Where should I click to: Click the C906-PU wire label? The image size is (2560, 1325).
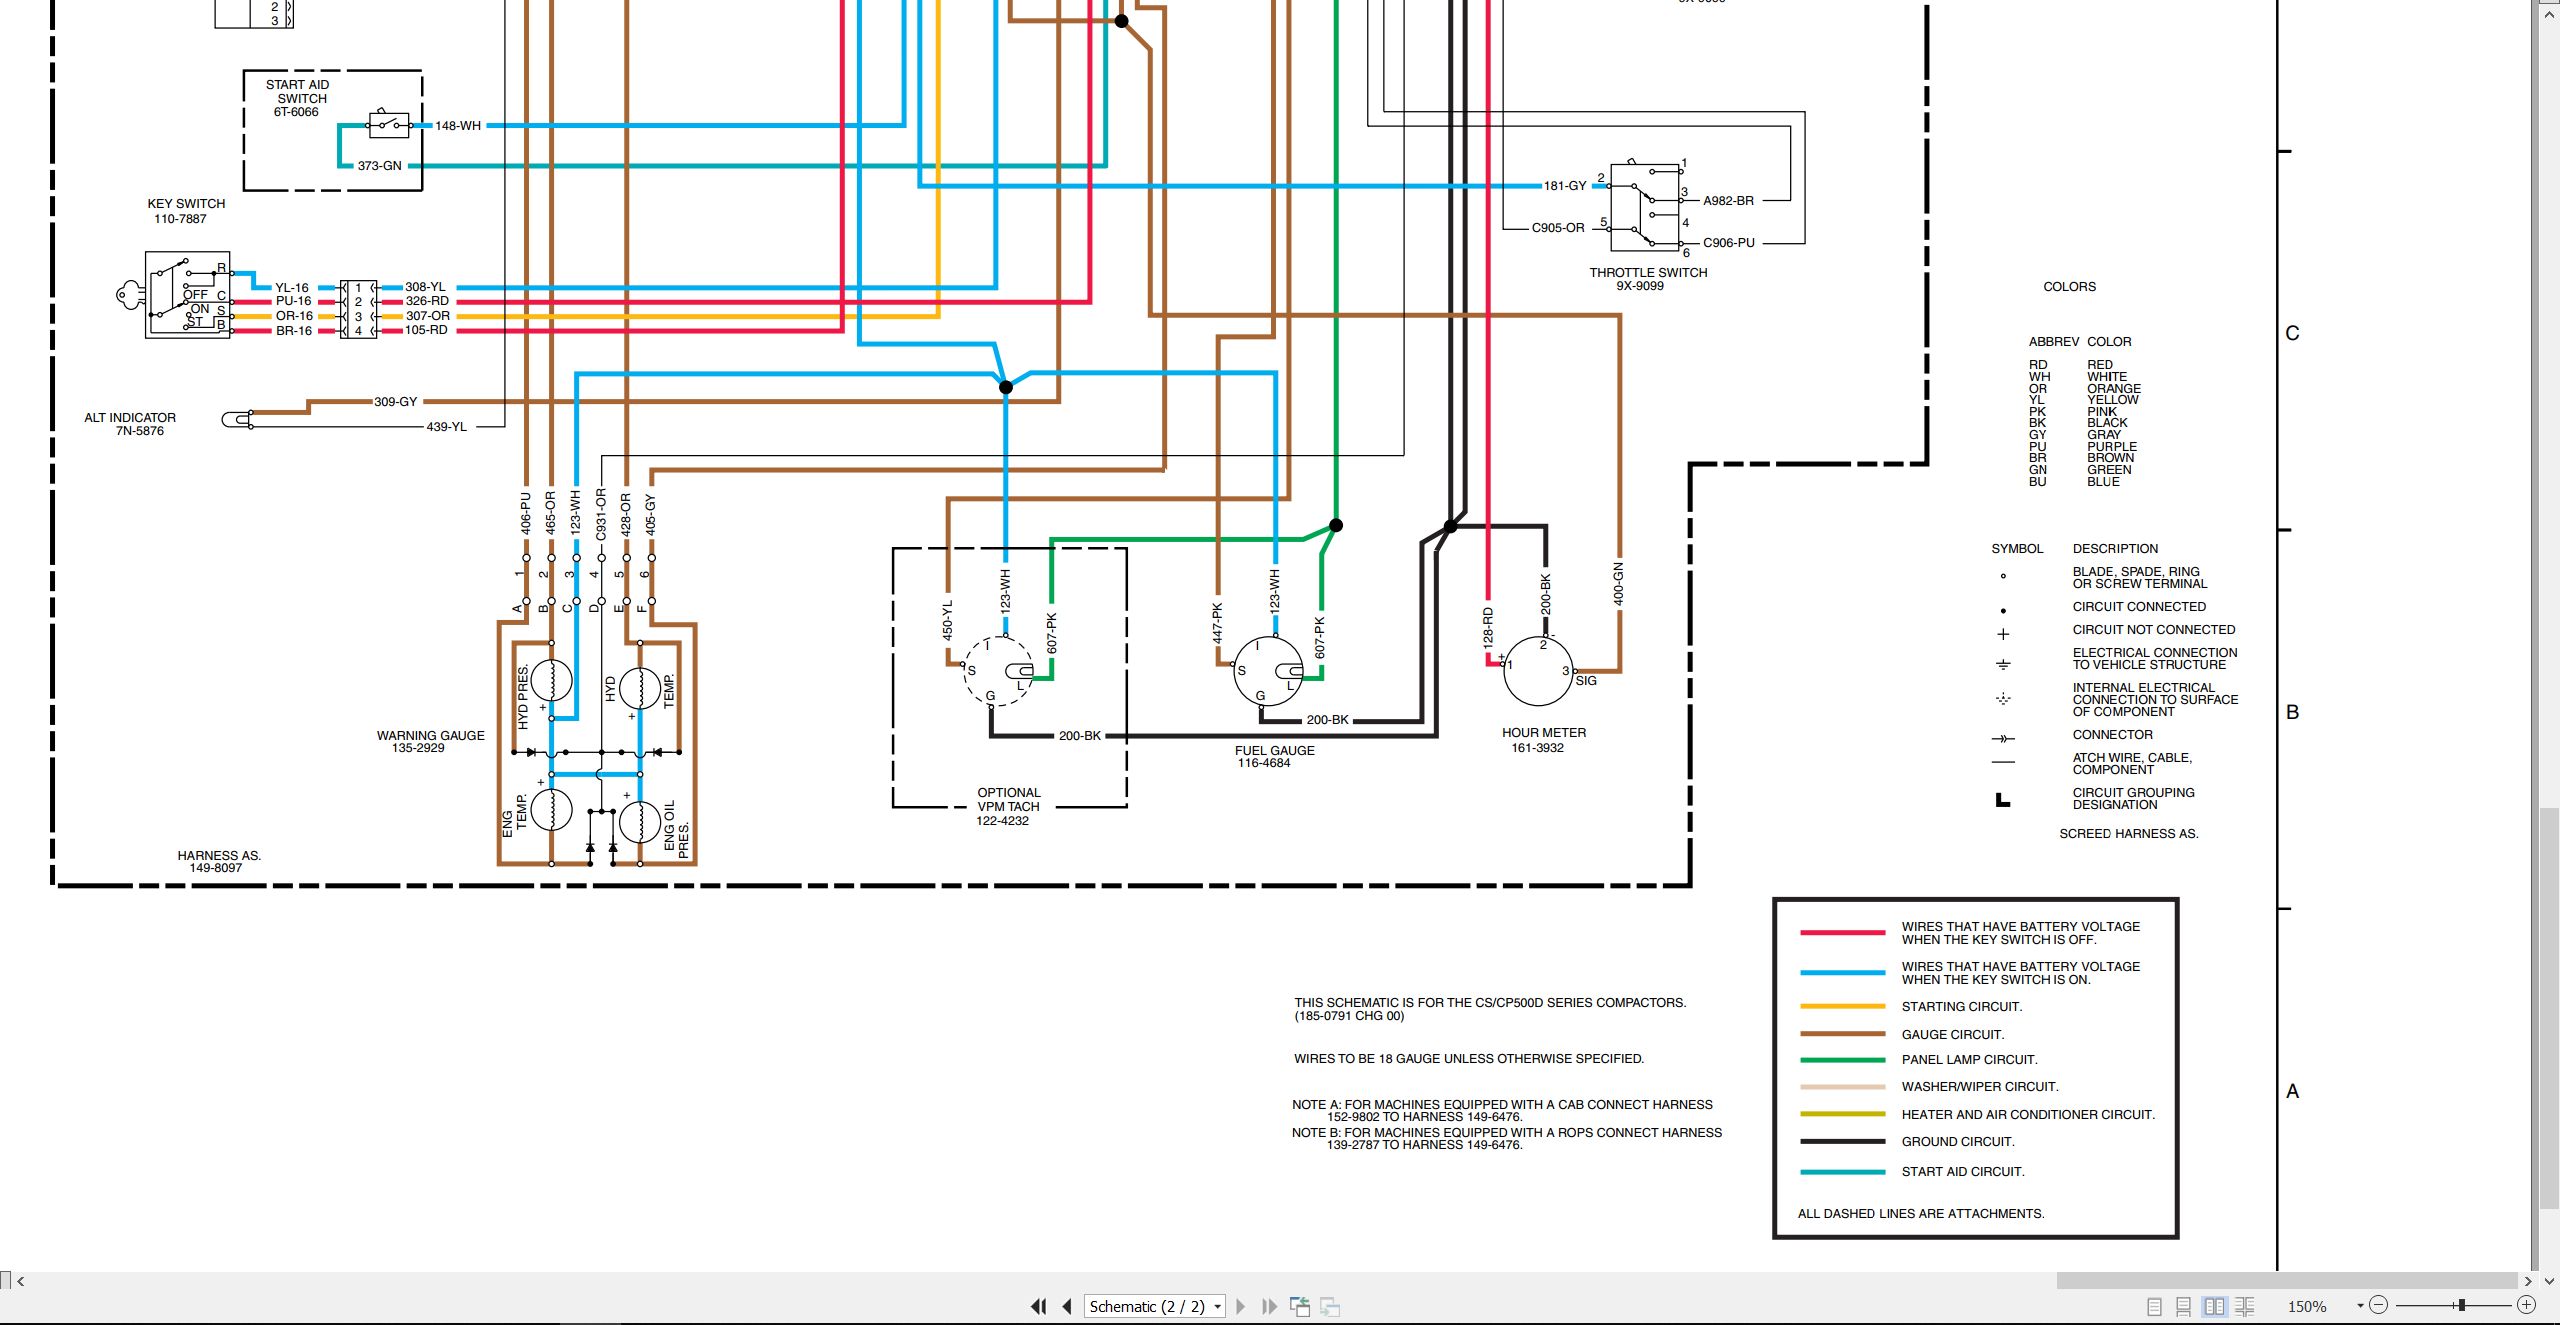click(1729, 243)
